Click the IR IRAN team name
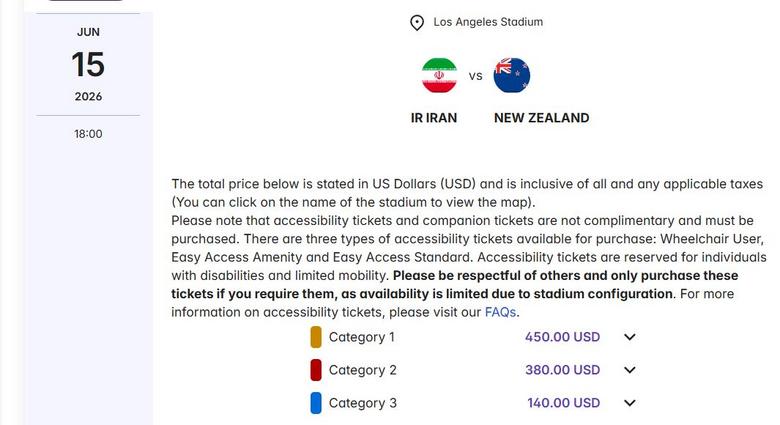This screenshot has width=780, height=425. [x=434, y=118]
